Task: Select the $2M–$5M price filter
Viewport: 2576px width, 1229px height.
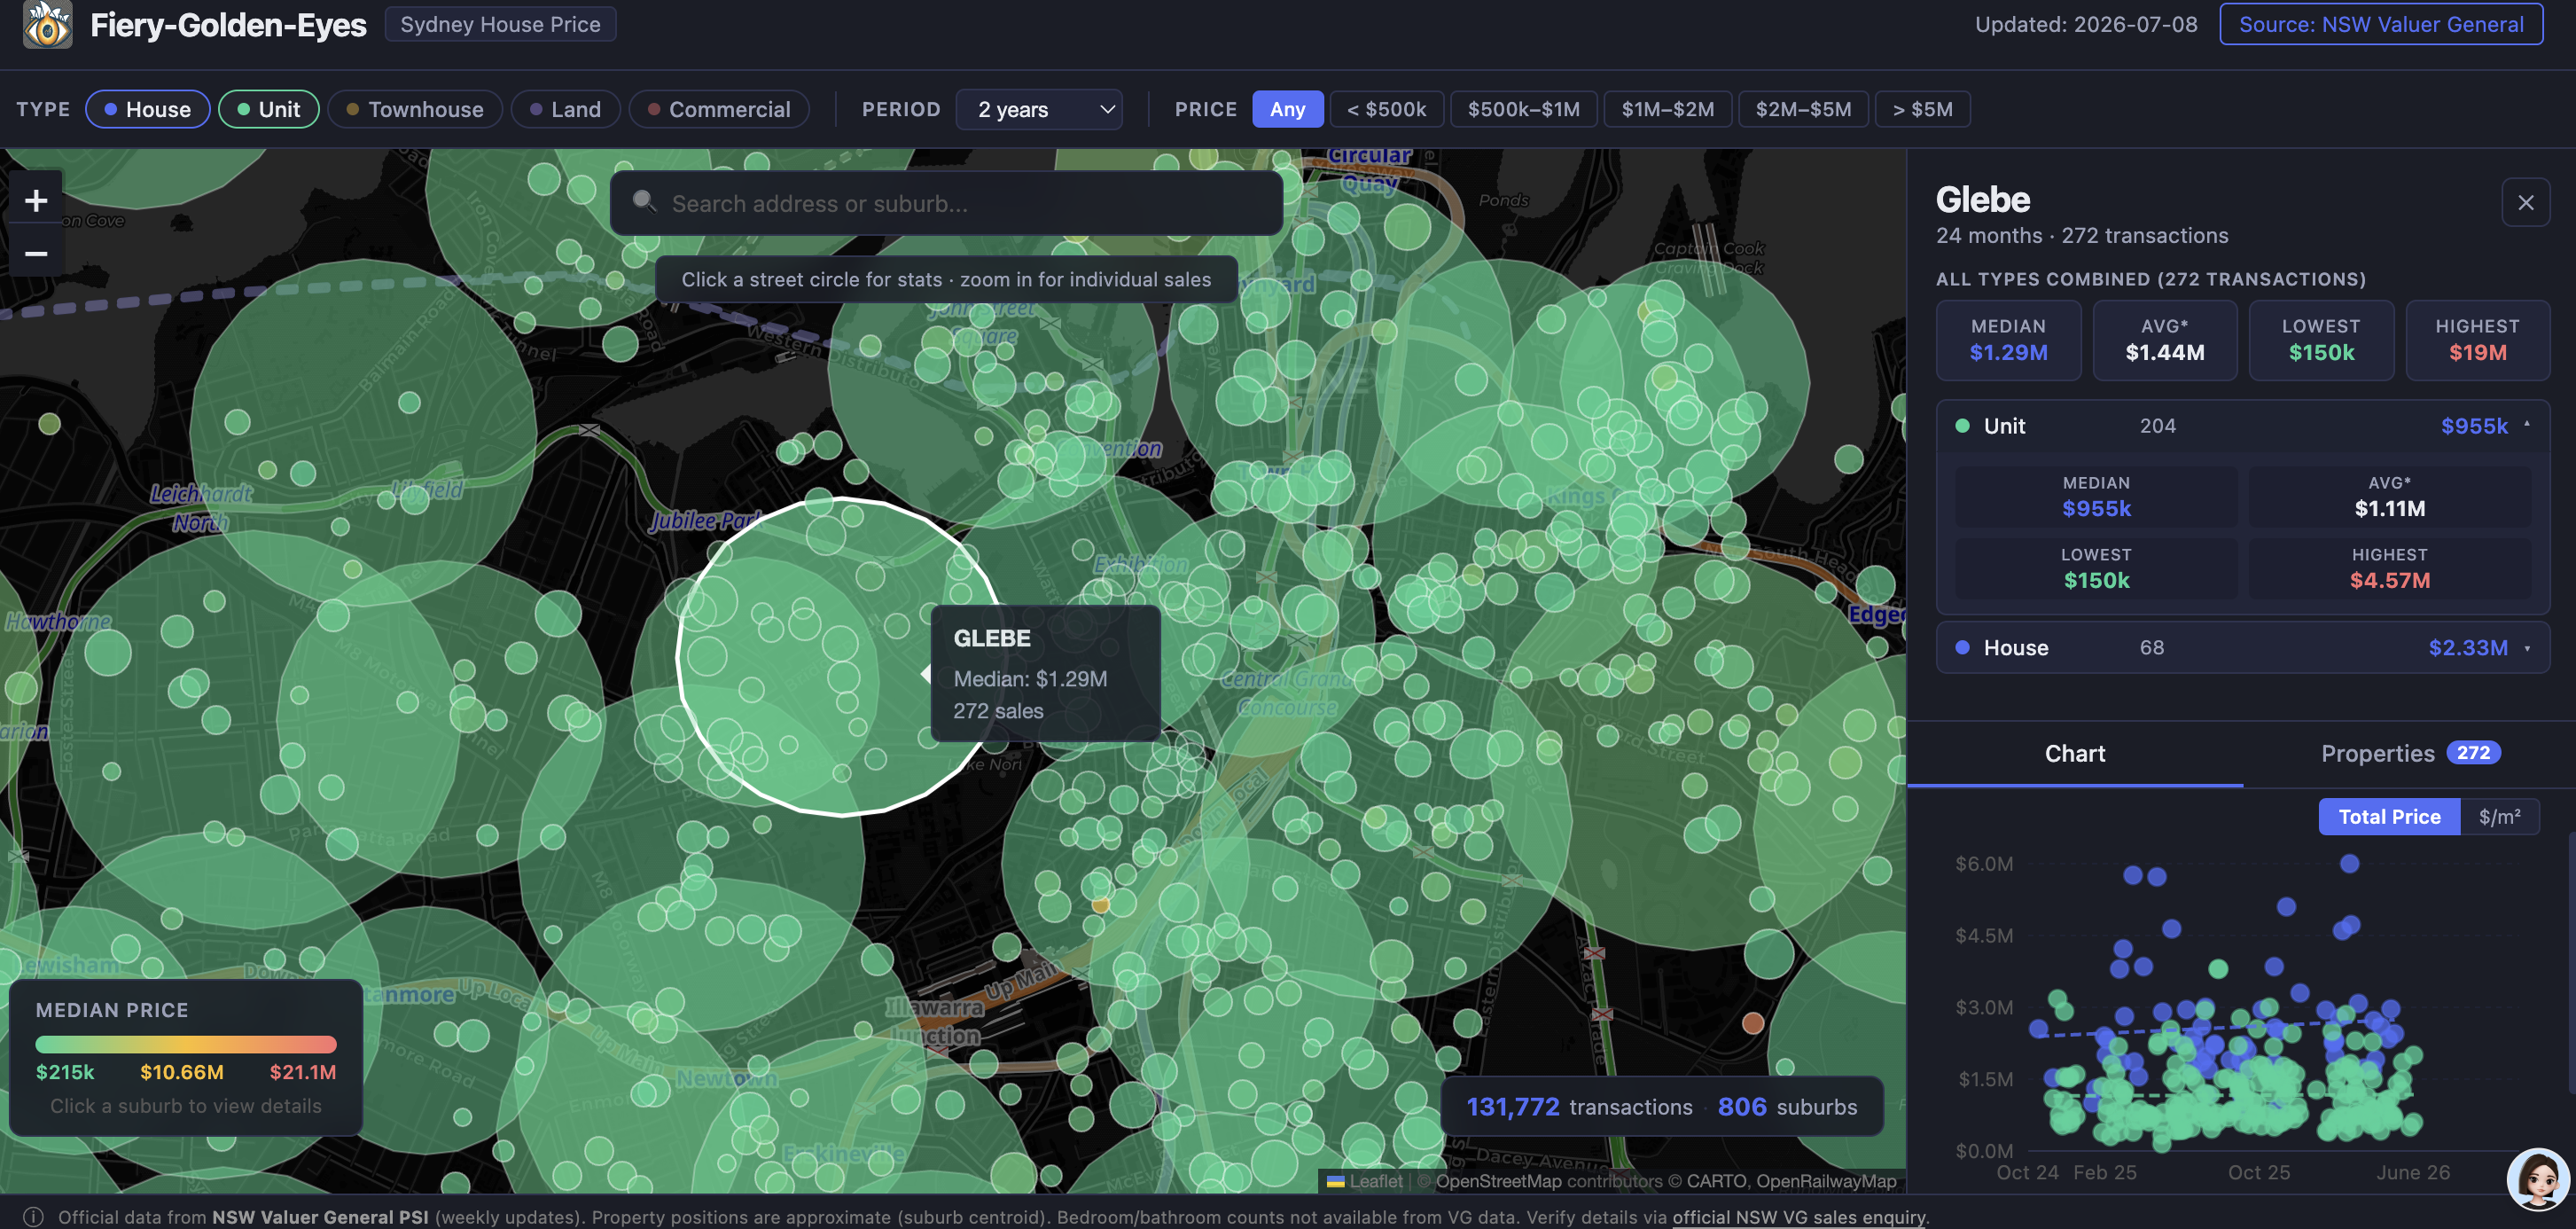Action: coord(1803,109)
